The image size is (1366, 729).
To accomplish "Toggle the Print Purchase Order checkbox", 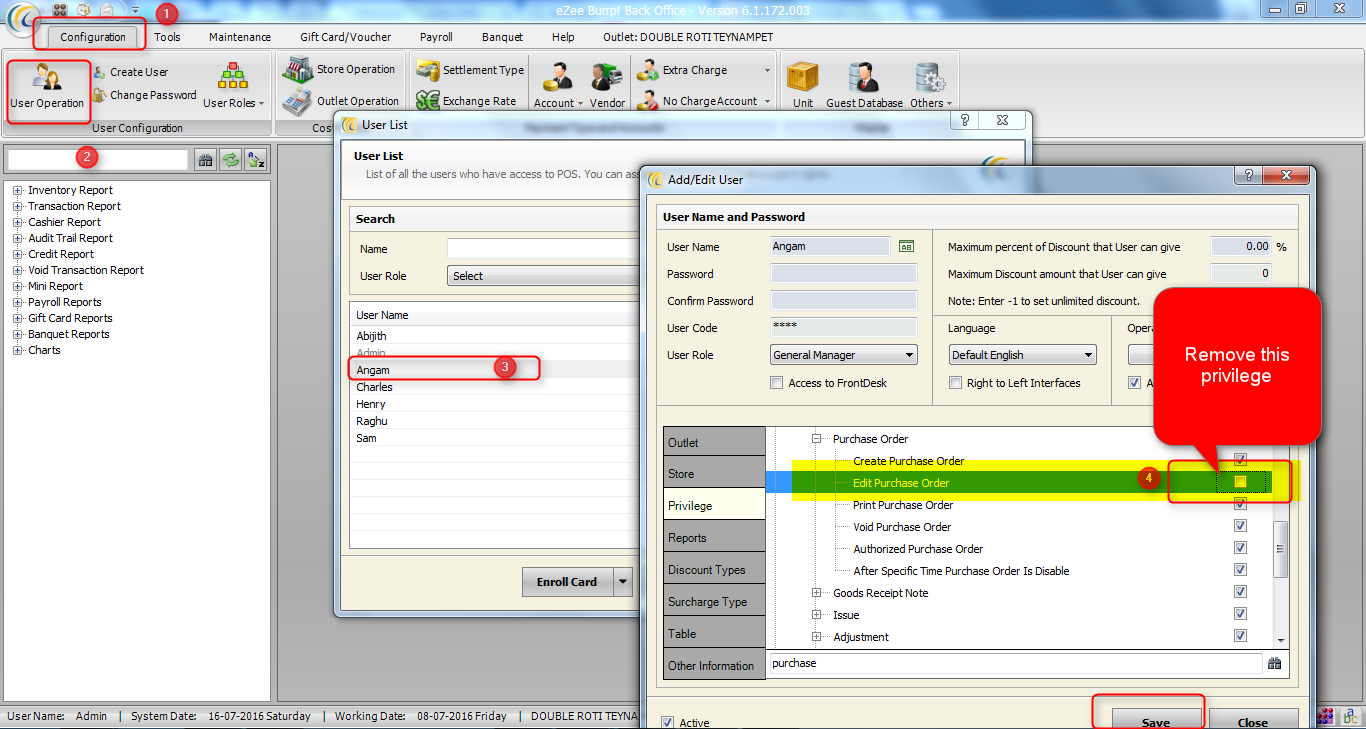I will [x=1241, y=504].
